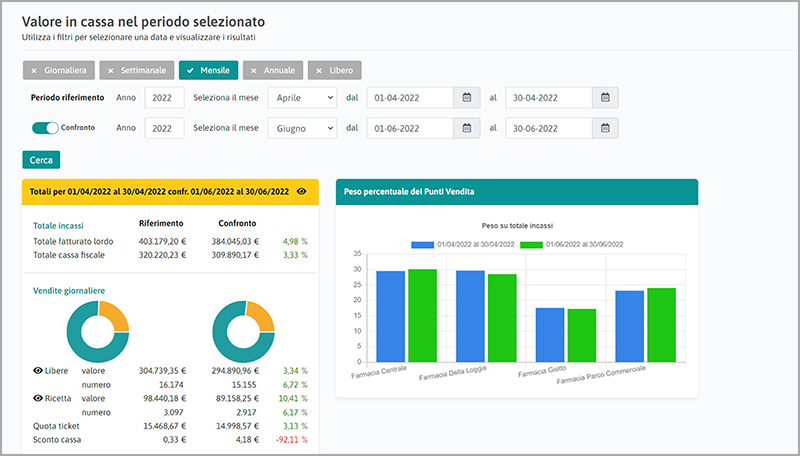Click the reference Anno 2022 field

(164, 98)
